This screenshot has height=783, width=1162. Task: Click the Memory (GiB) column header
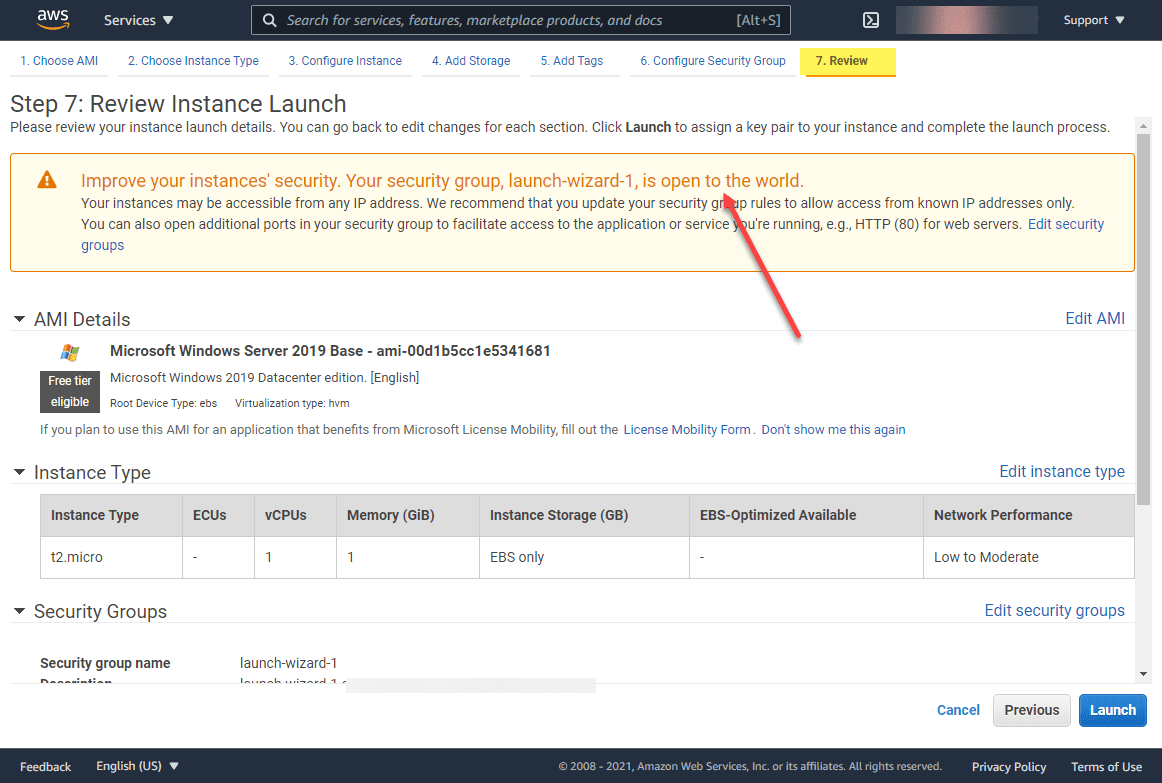tap(408, 516)
